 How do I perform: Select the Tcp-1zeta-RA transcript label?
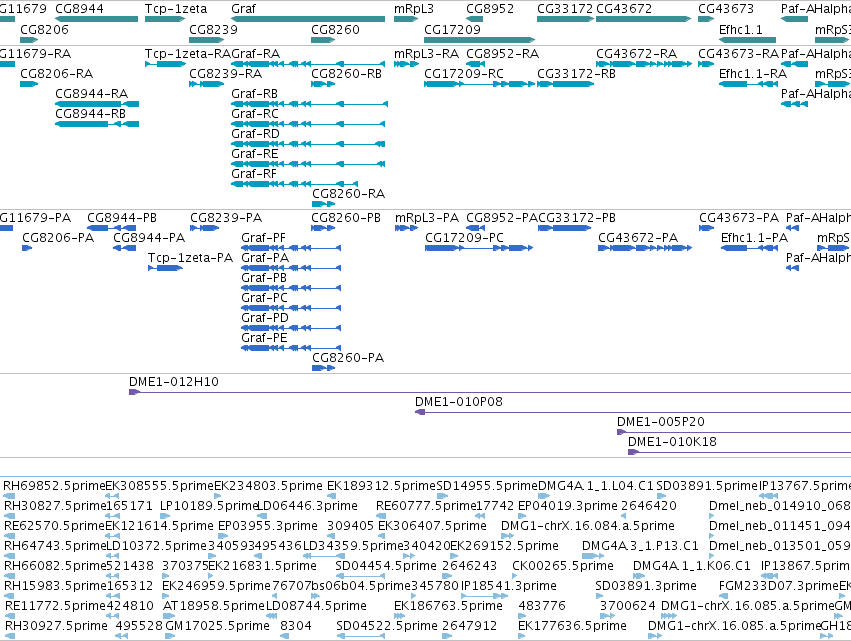click(188, 54)
